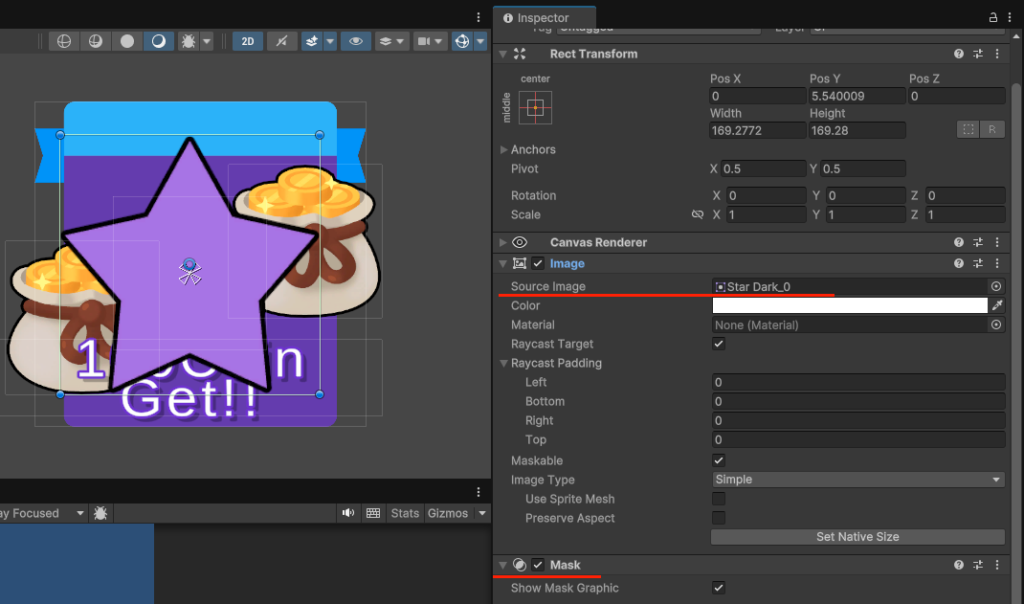Viewport: 1024px width, 604px height.
Task: Collapse the Rect Transform component
Action: pos(503,54)
